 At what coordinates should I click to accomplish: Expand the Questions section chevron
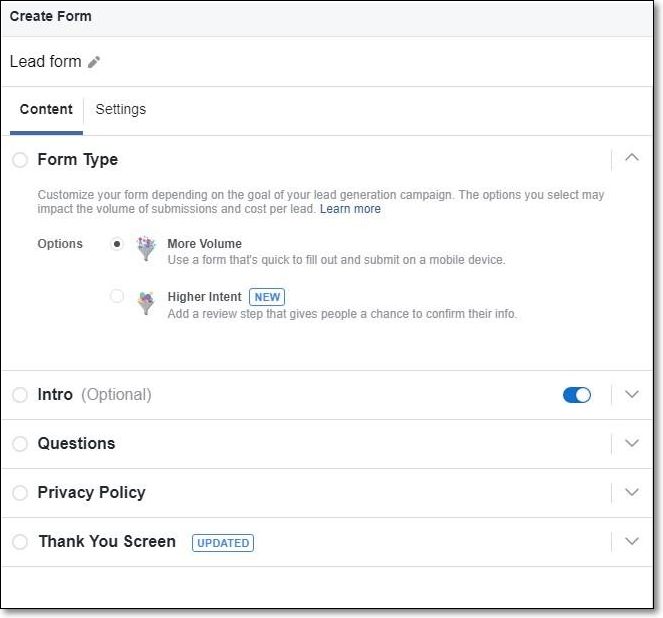pyautogui.click(x=632, y=443)
